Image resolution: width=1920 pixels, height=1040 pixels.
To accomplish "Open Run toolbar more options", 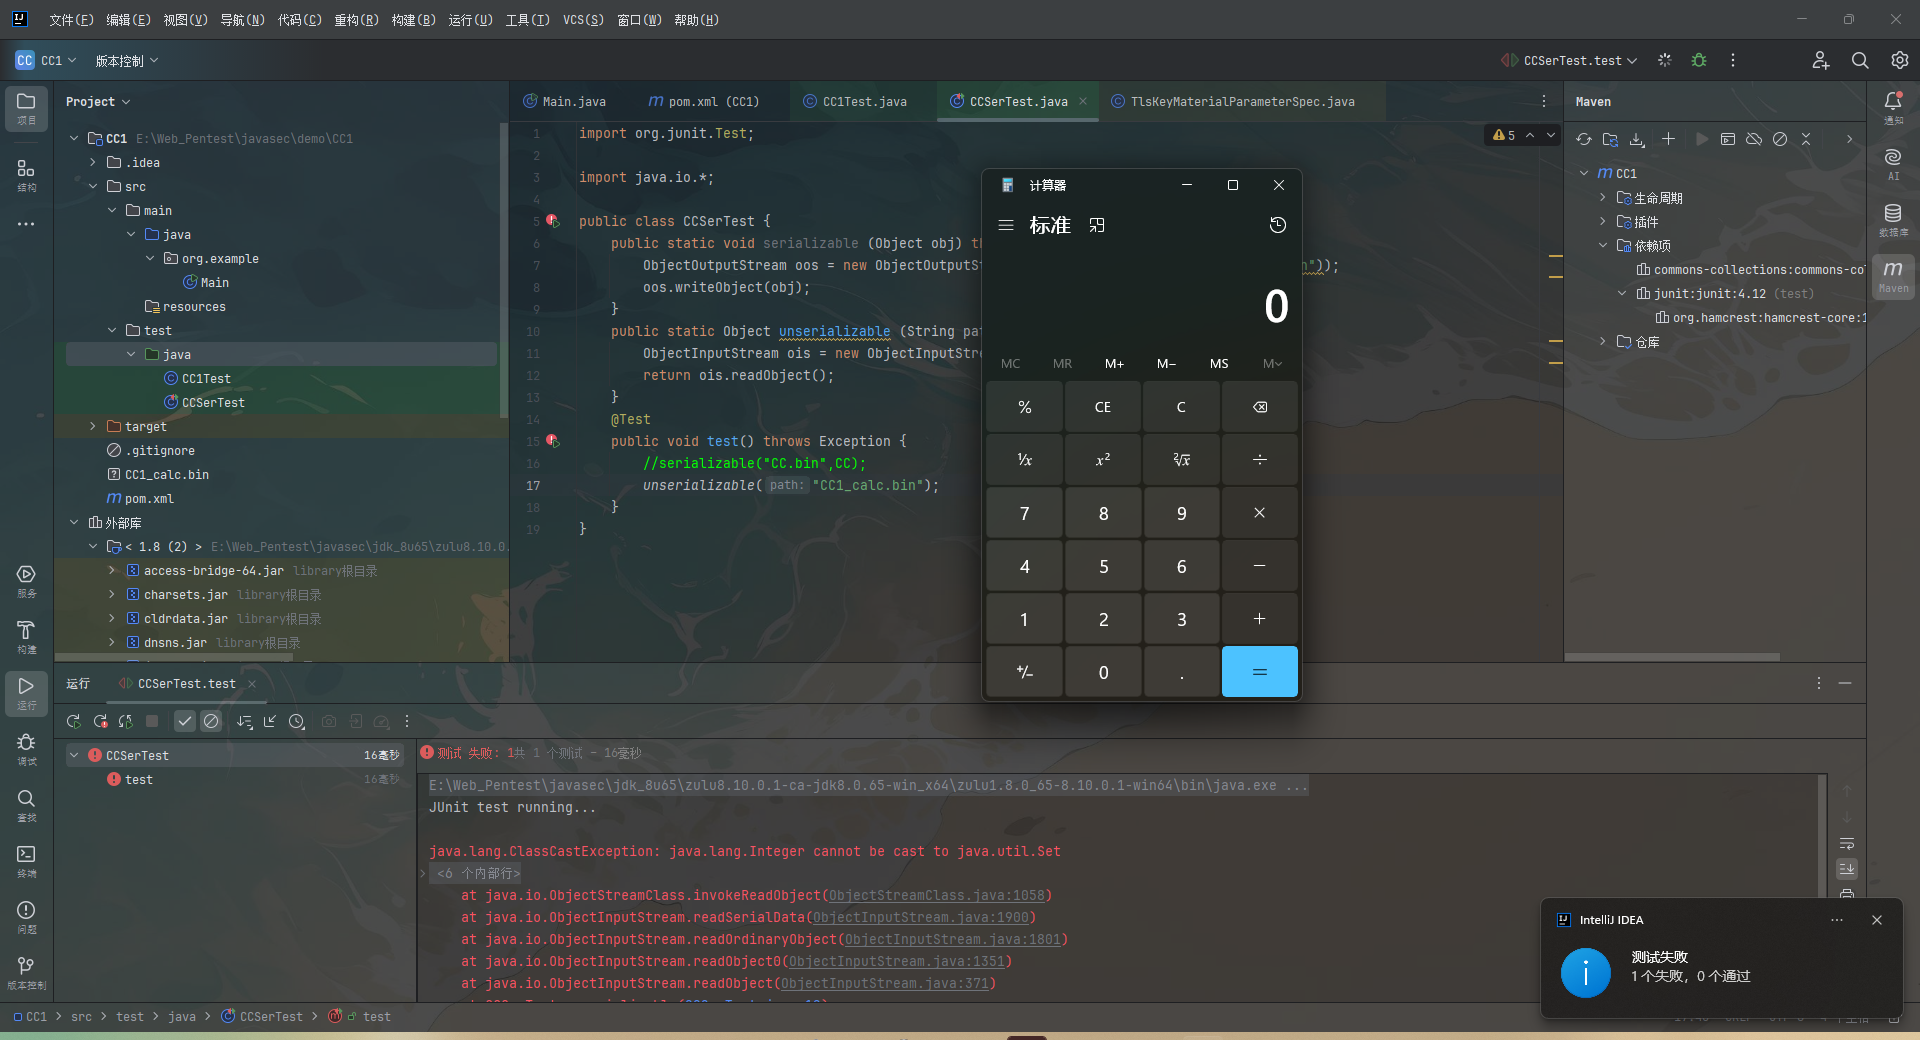I will tap(407, 721).
